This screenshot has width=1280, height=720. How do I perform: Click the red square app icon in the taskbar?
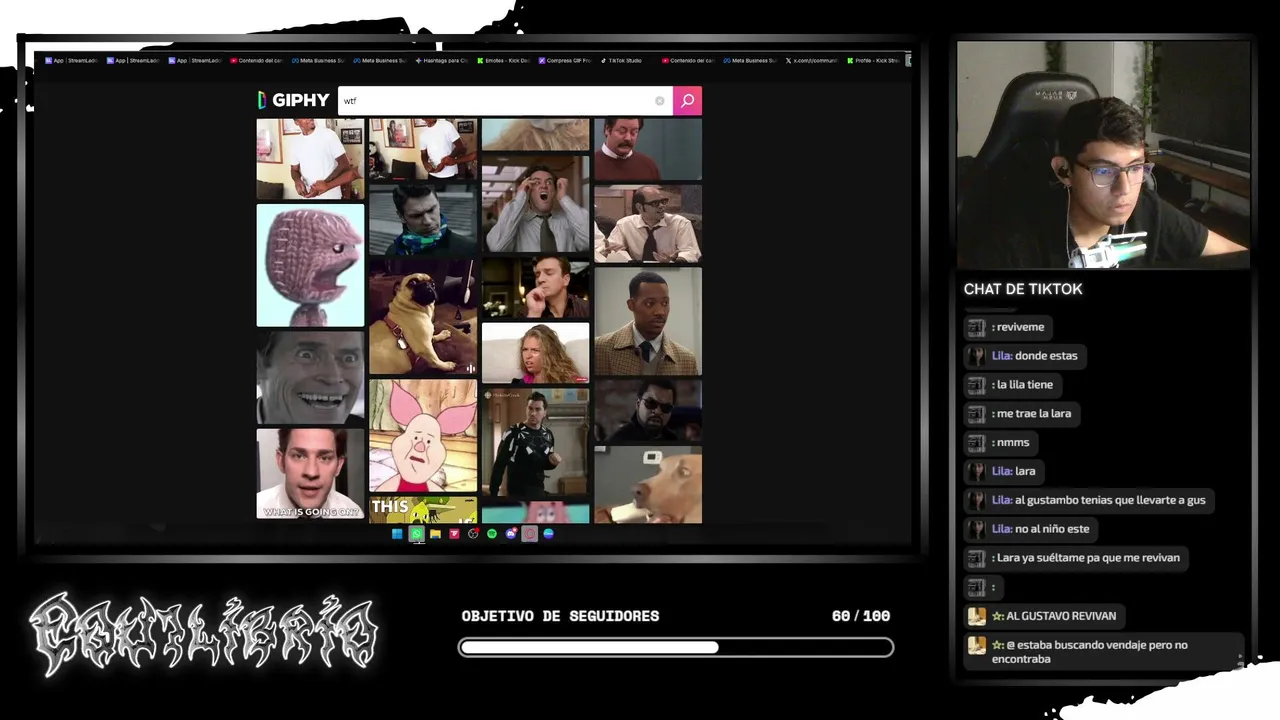click(454, 534)
